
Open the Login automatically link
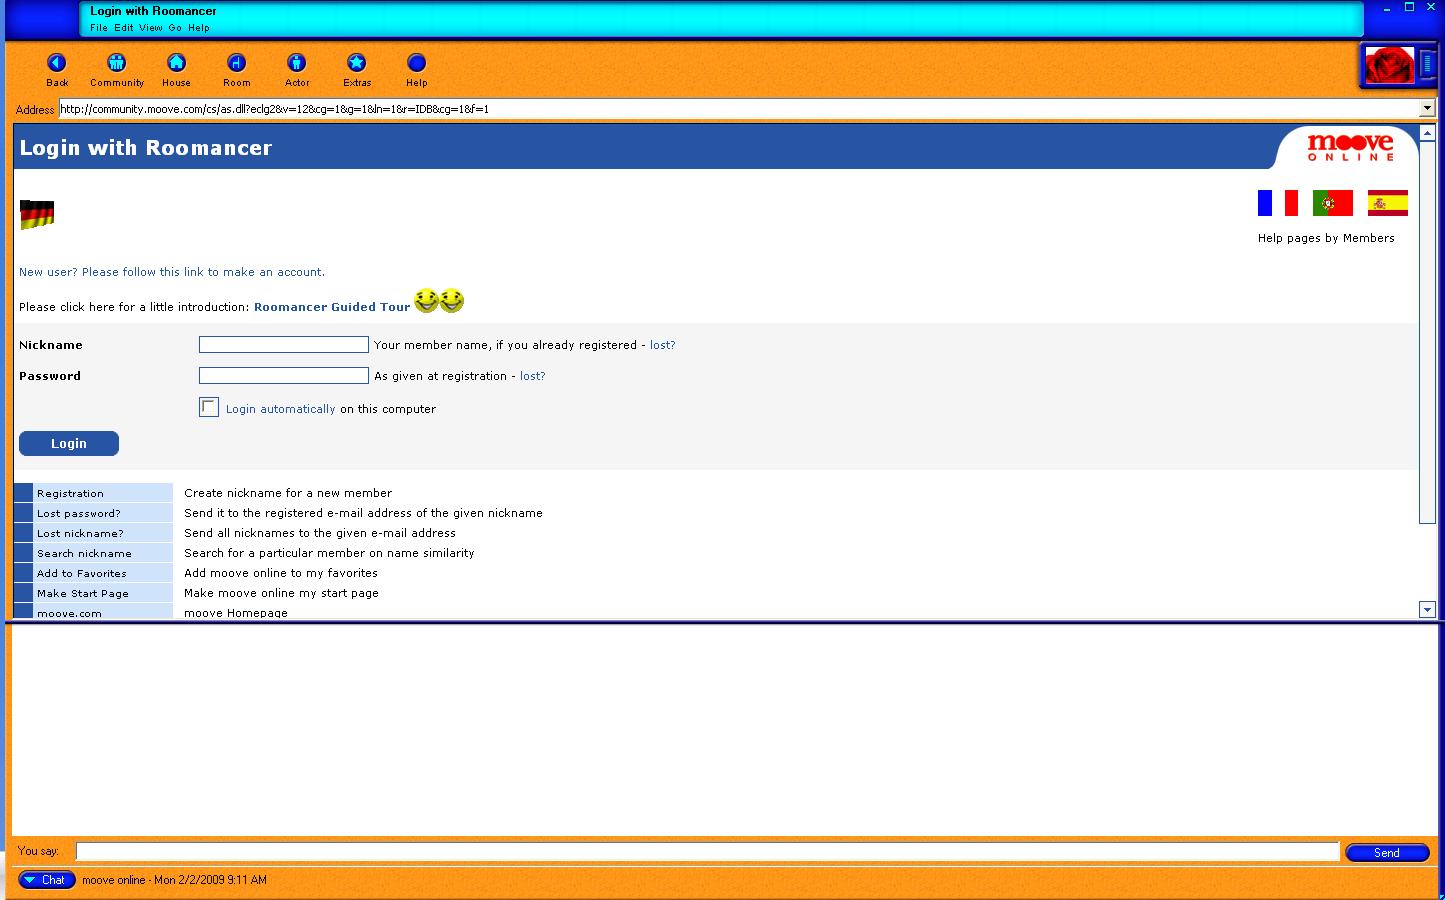point(281,409)
